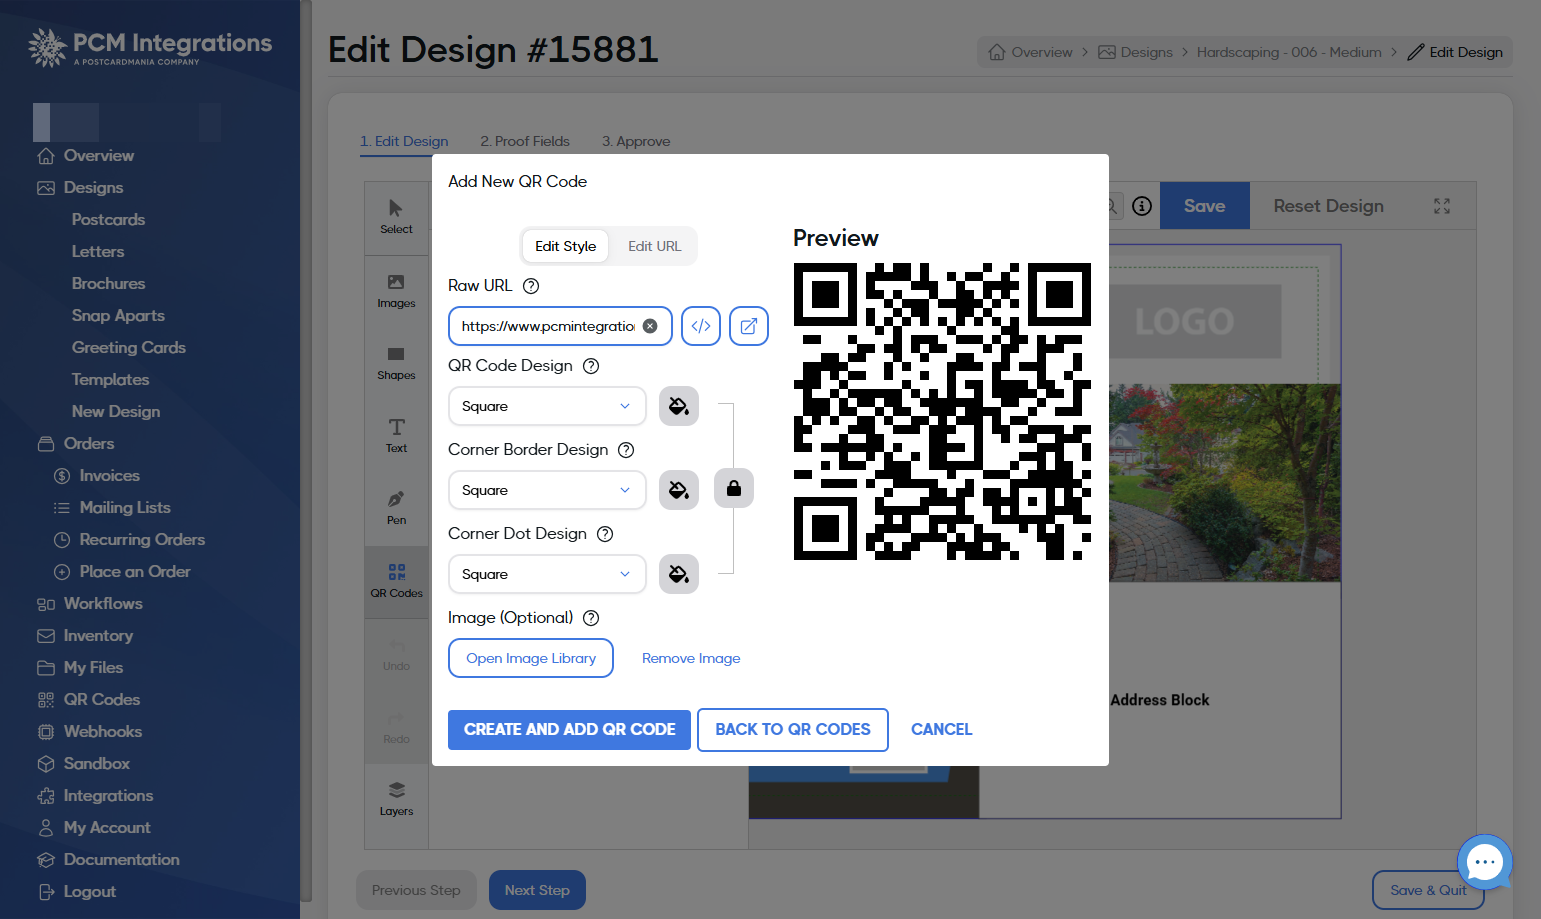Click the info icon beside Save
The height and width of the screenshot is (919, 1541).
pyautogui.click(x=1142, y=206)
